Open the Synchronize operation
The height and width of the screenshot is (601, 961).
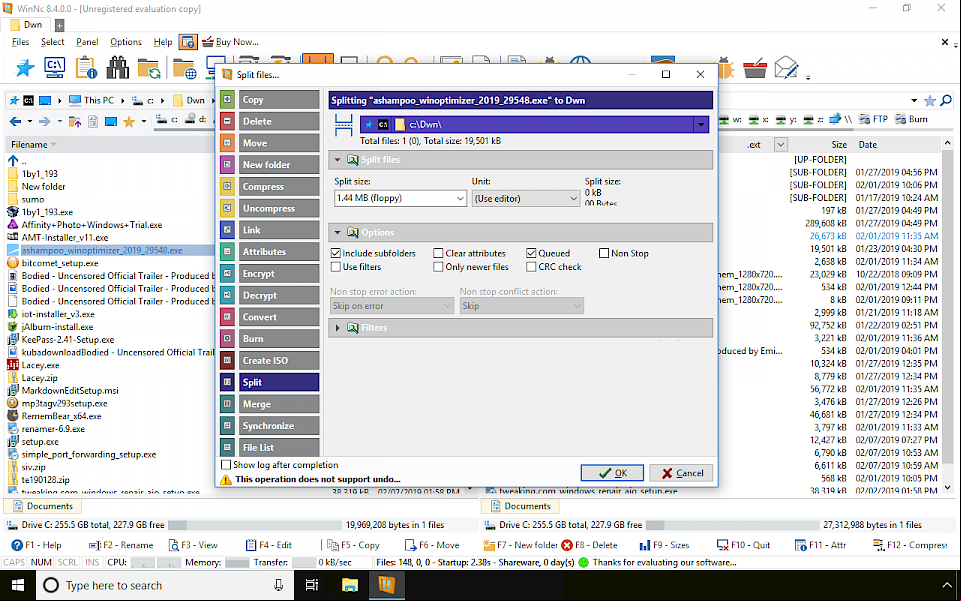pos(270,426)
